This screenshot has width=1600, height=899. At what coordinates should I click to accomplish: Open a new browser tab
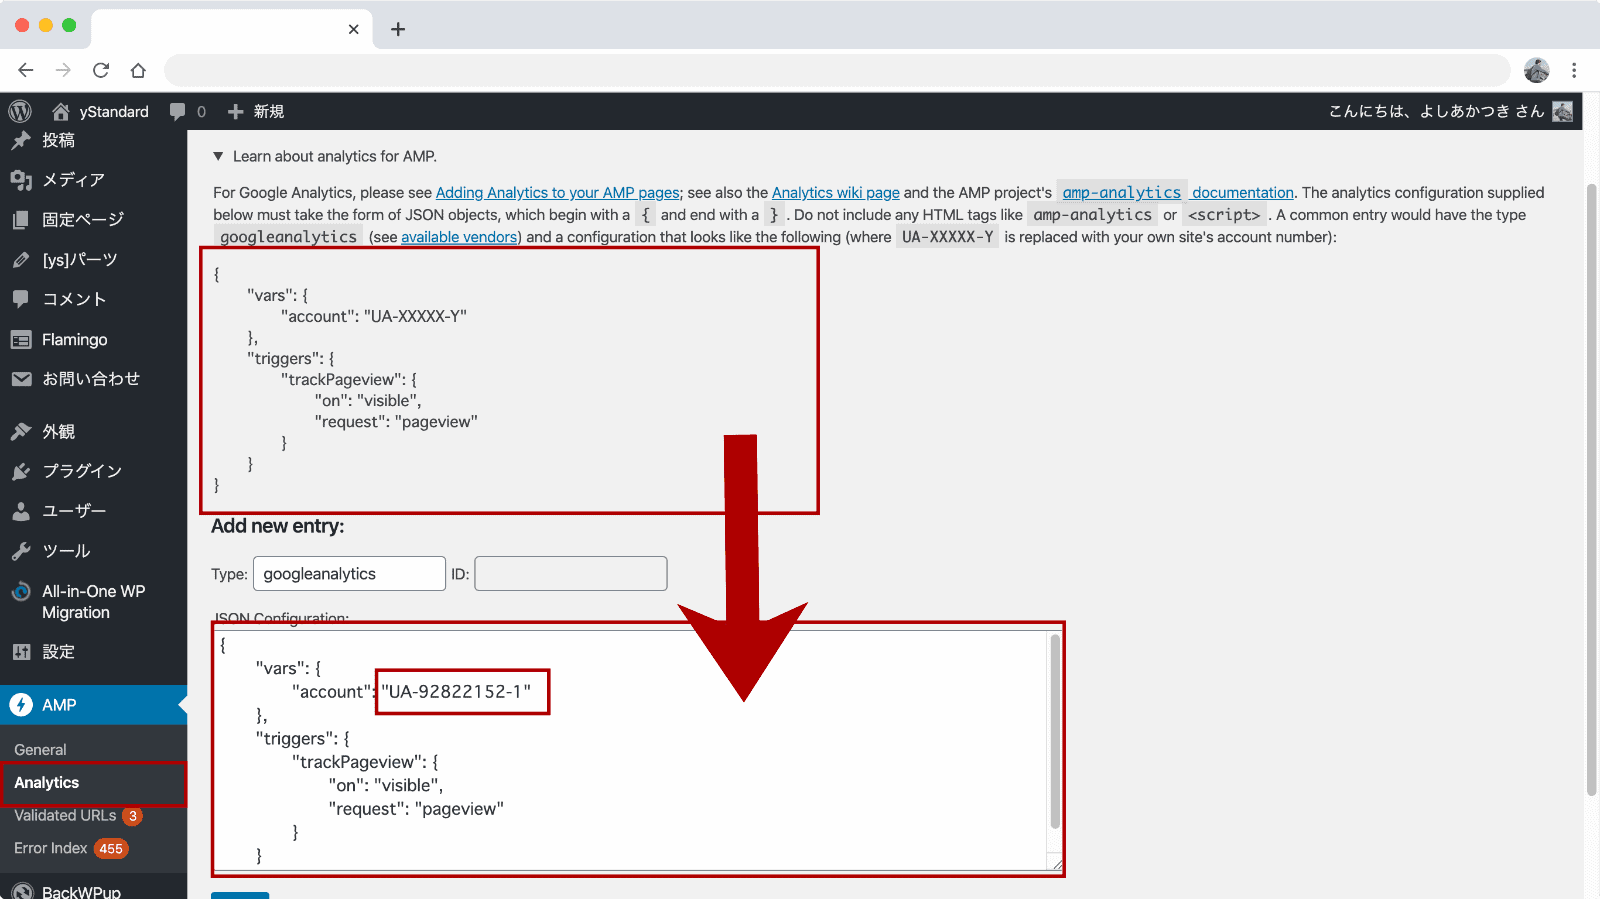pos(398,29)
